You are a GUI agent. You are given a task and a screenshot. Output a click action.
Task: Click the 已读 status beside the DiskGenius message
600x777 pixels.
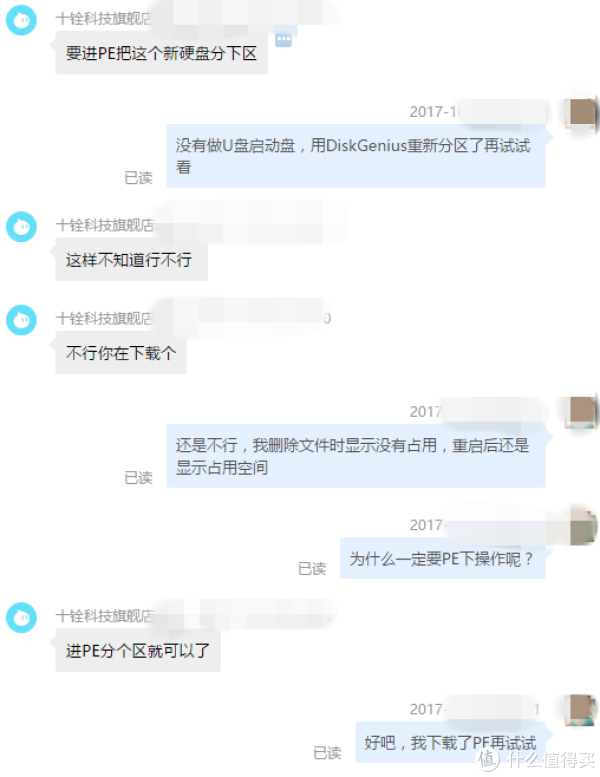tap(138, 177)
